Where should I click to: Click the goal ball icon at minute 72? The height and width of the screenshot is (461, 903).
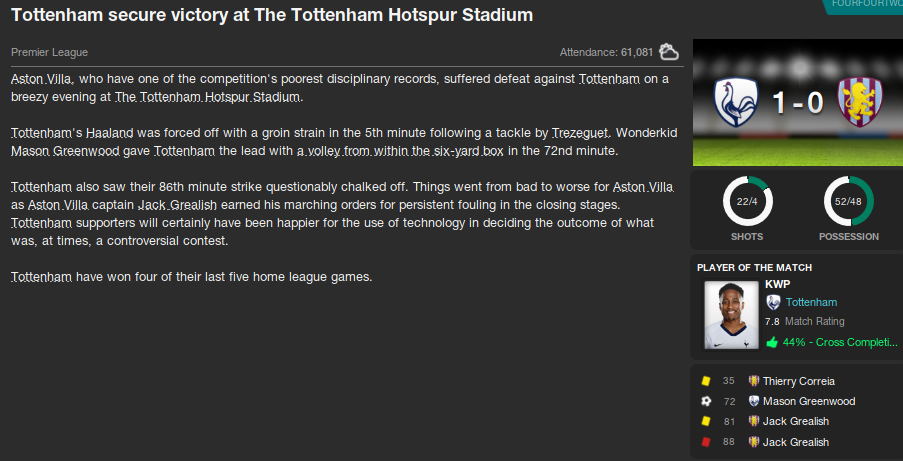(705, 401)
